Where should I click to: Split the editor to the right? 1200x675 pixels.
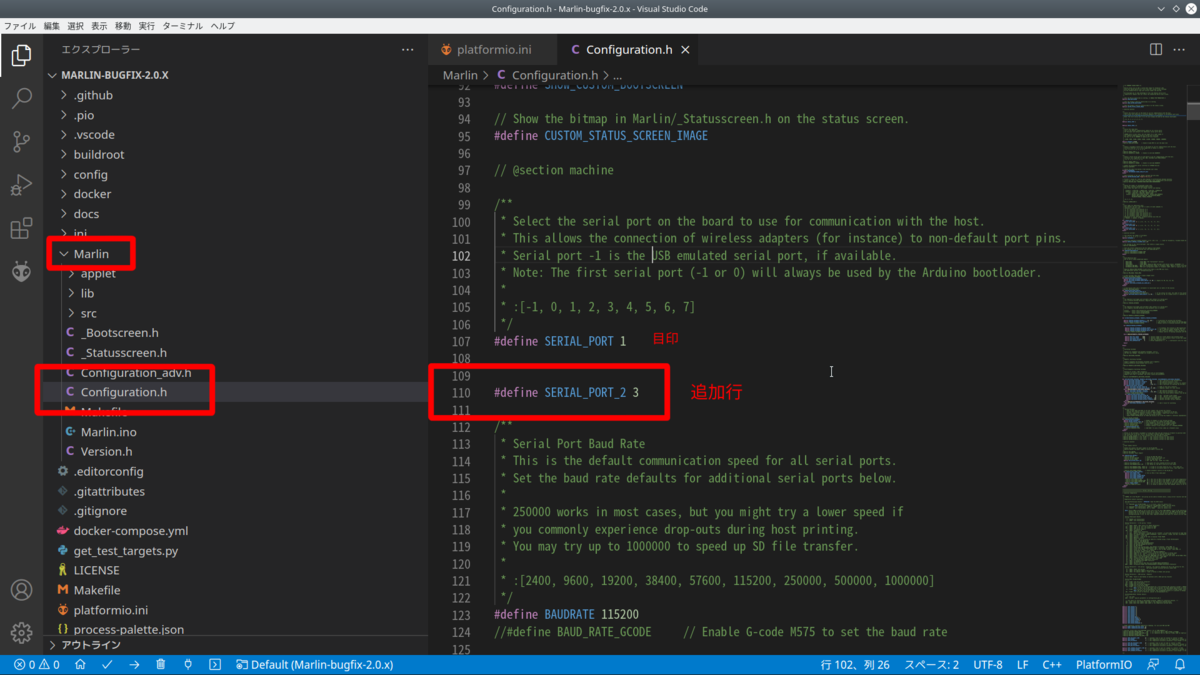[x=1156, y=49]
